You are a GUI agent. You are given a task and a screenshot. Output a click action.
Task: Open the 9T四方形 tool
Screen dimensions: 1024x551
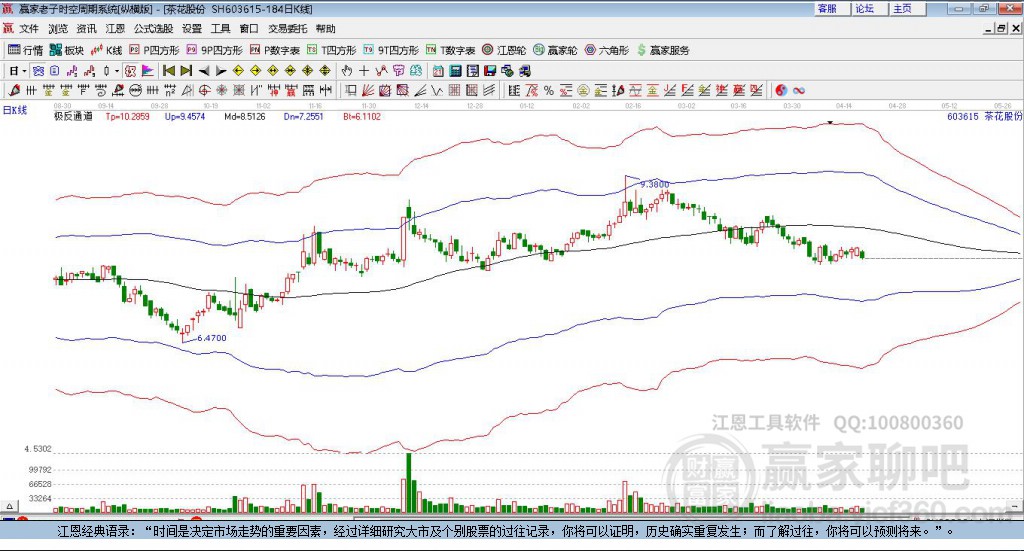pos(391,50)
